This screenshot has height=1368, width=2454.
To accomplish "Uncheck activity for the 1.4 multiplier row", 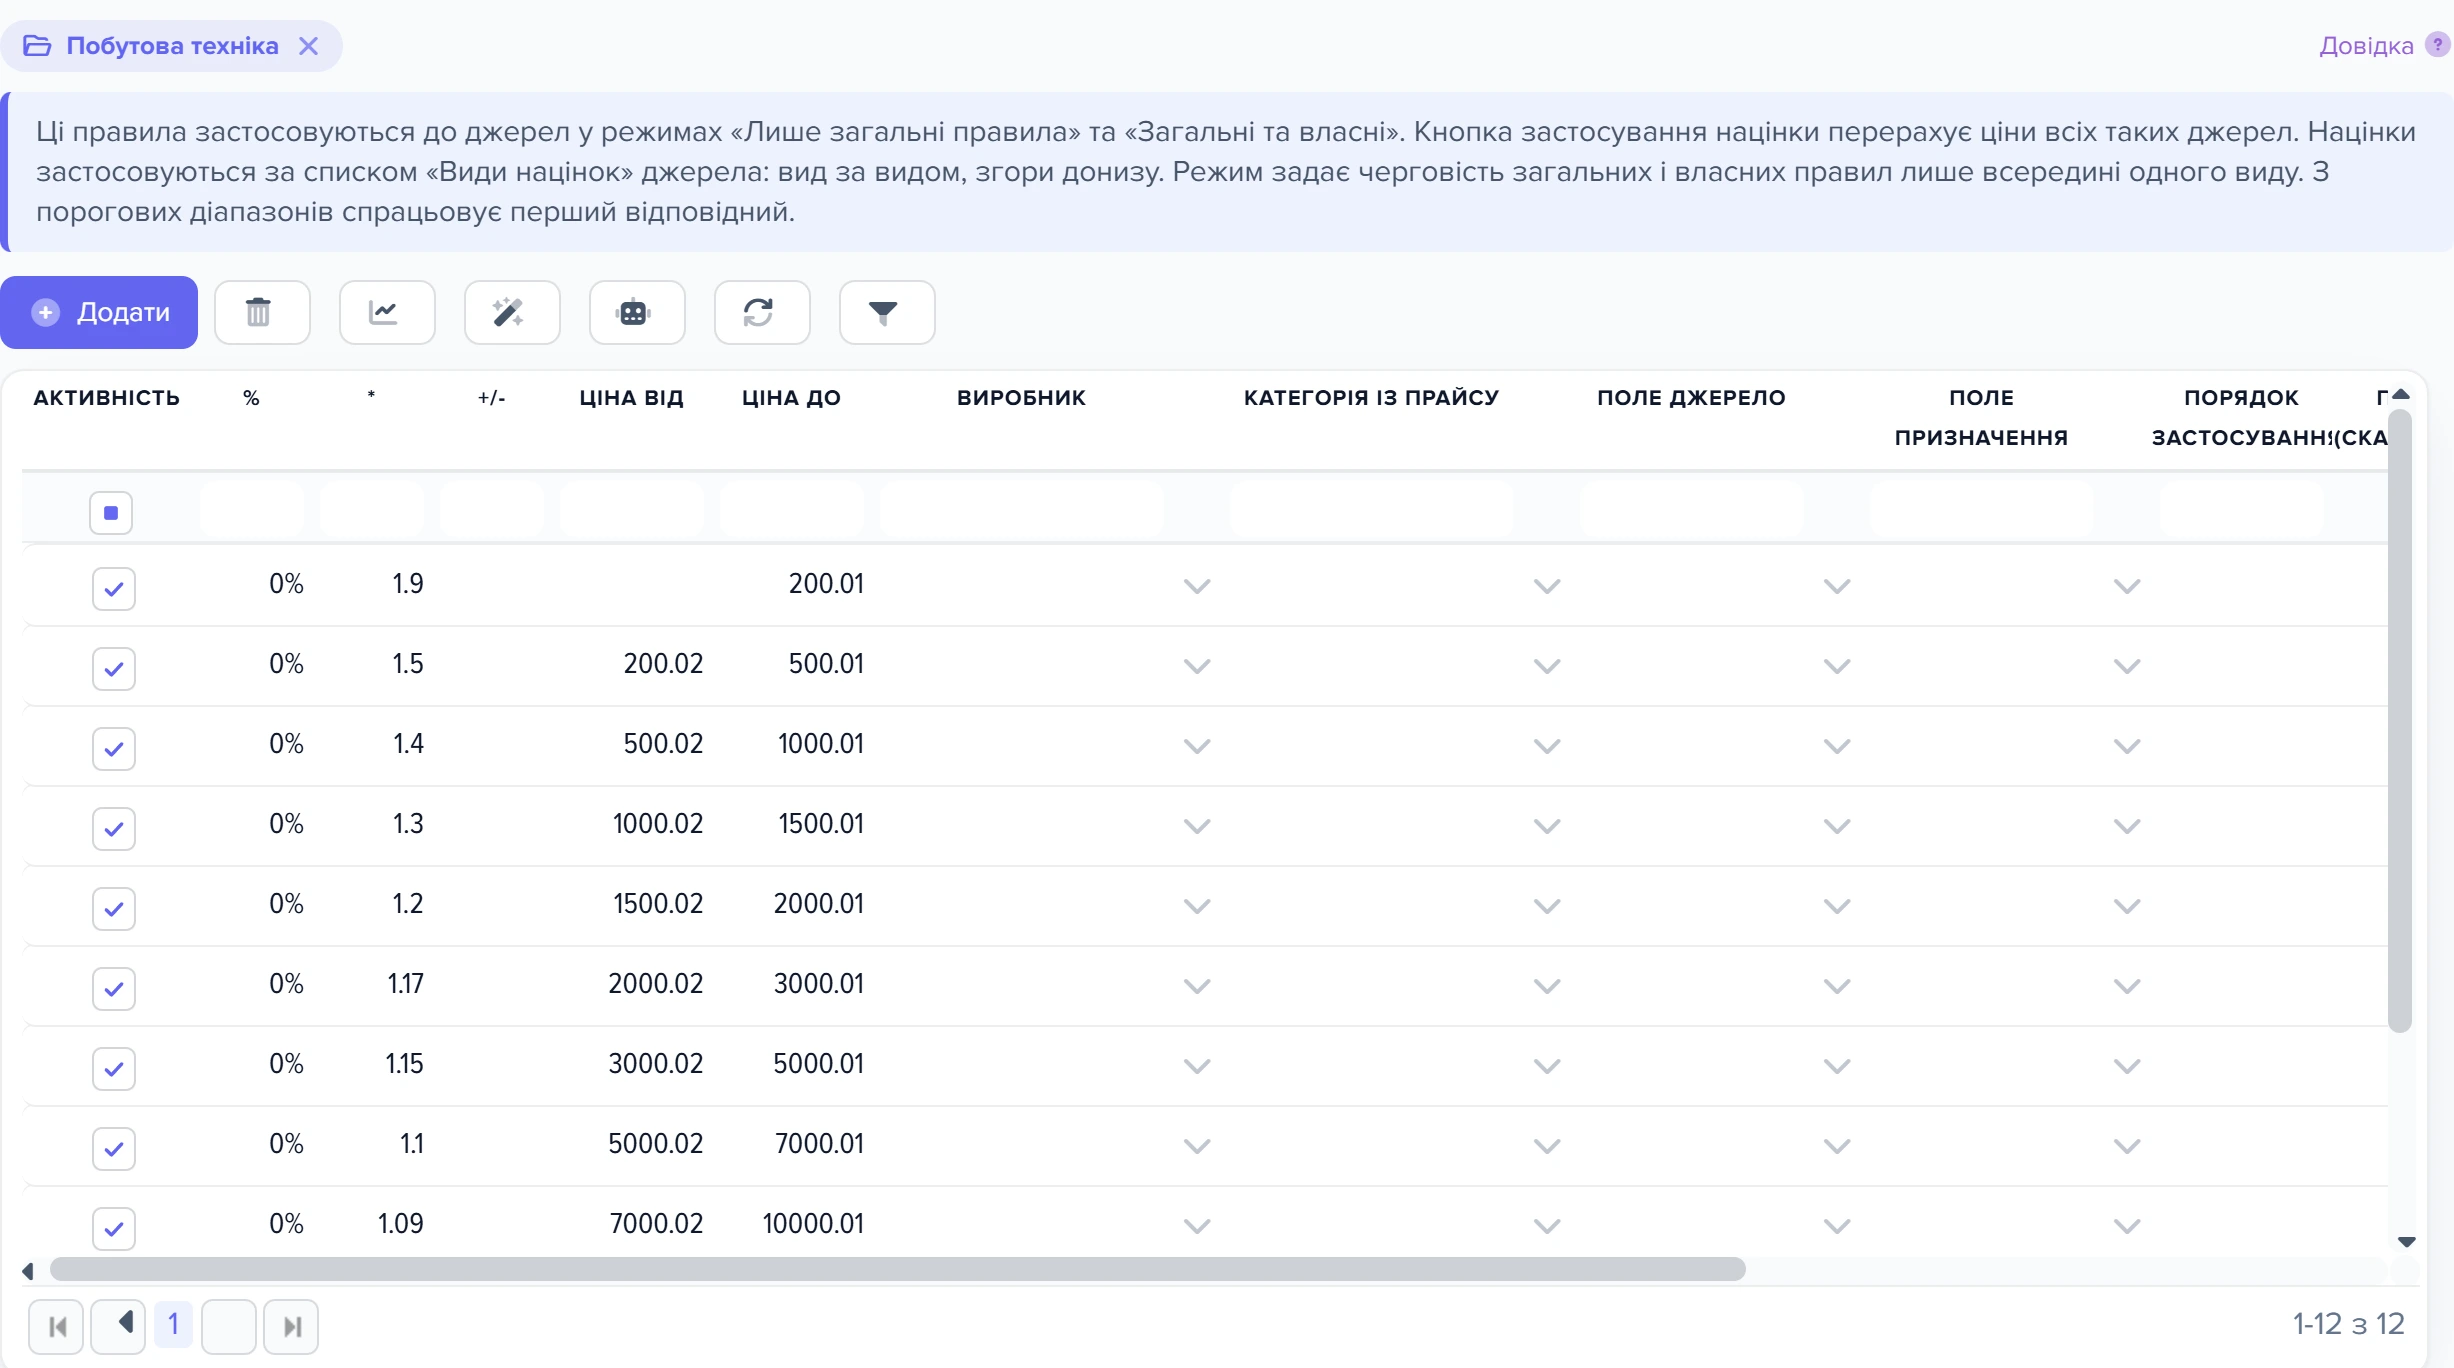I will click(114, 748).
